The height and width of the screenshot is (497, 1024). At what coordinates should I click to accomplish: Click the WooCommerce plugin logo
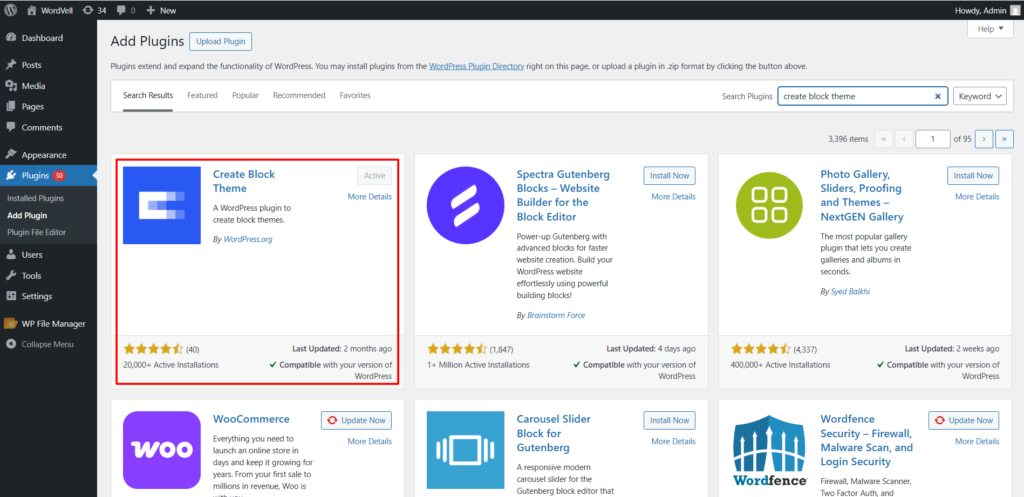[x=162, y=450]
